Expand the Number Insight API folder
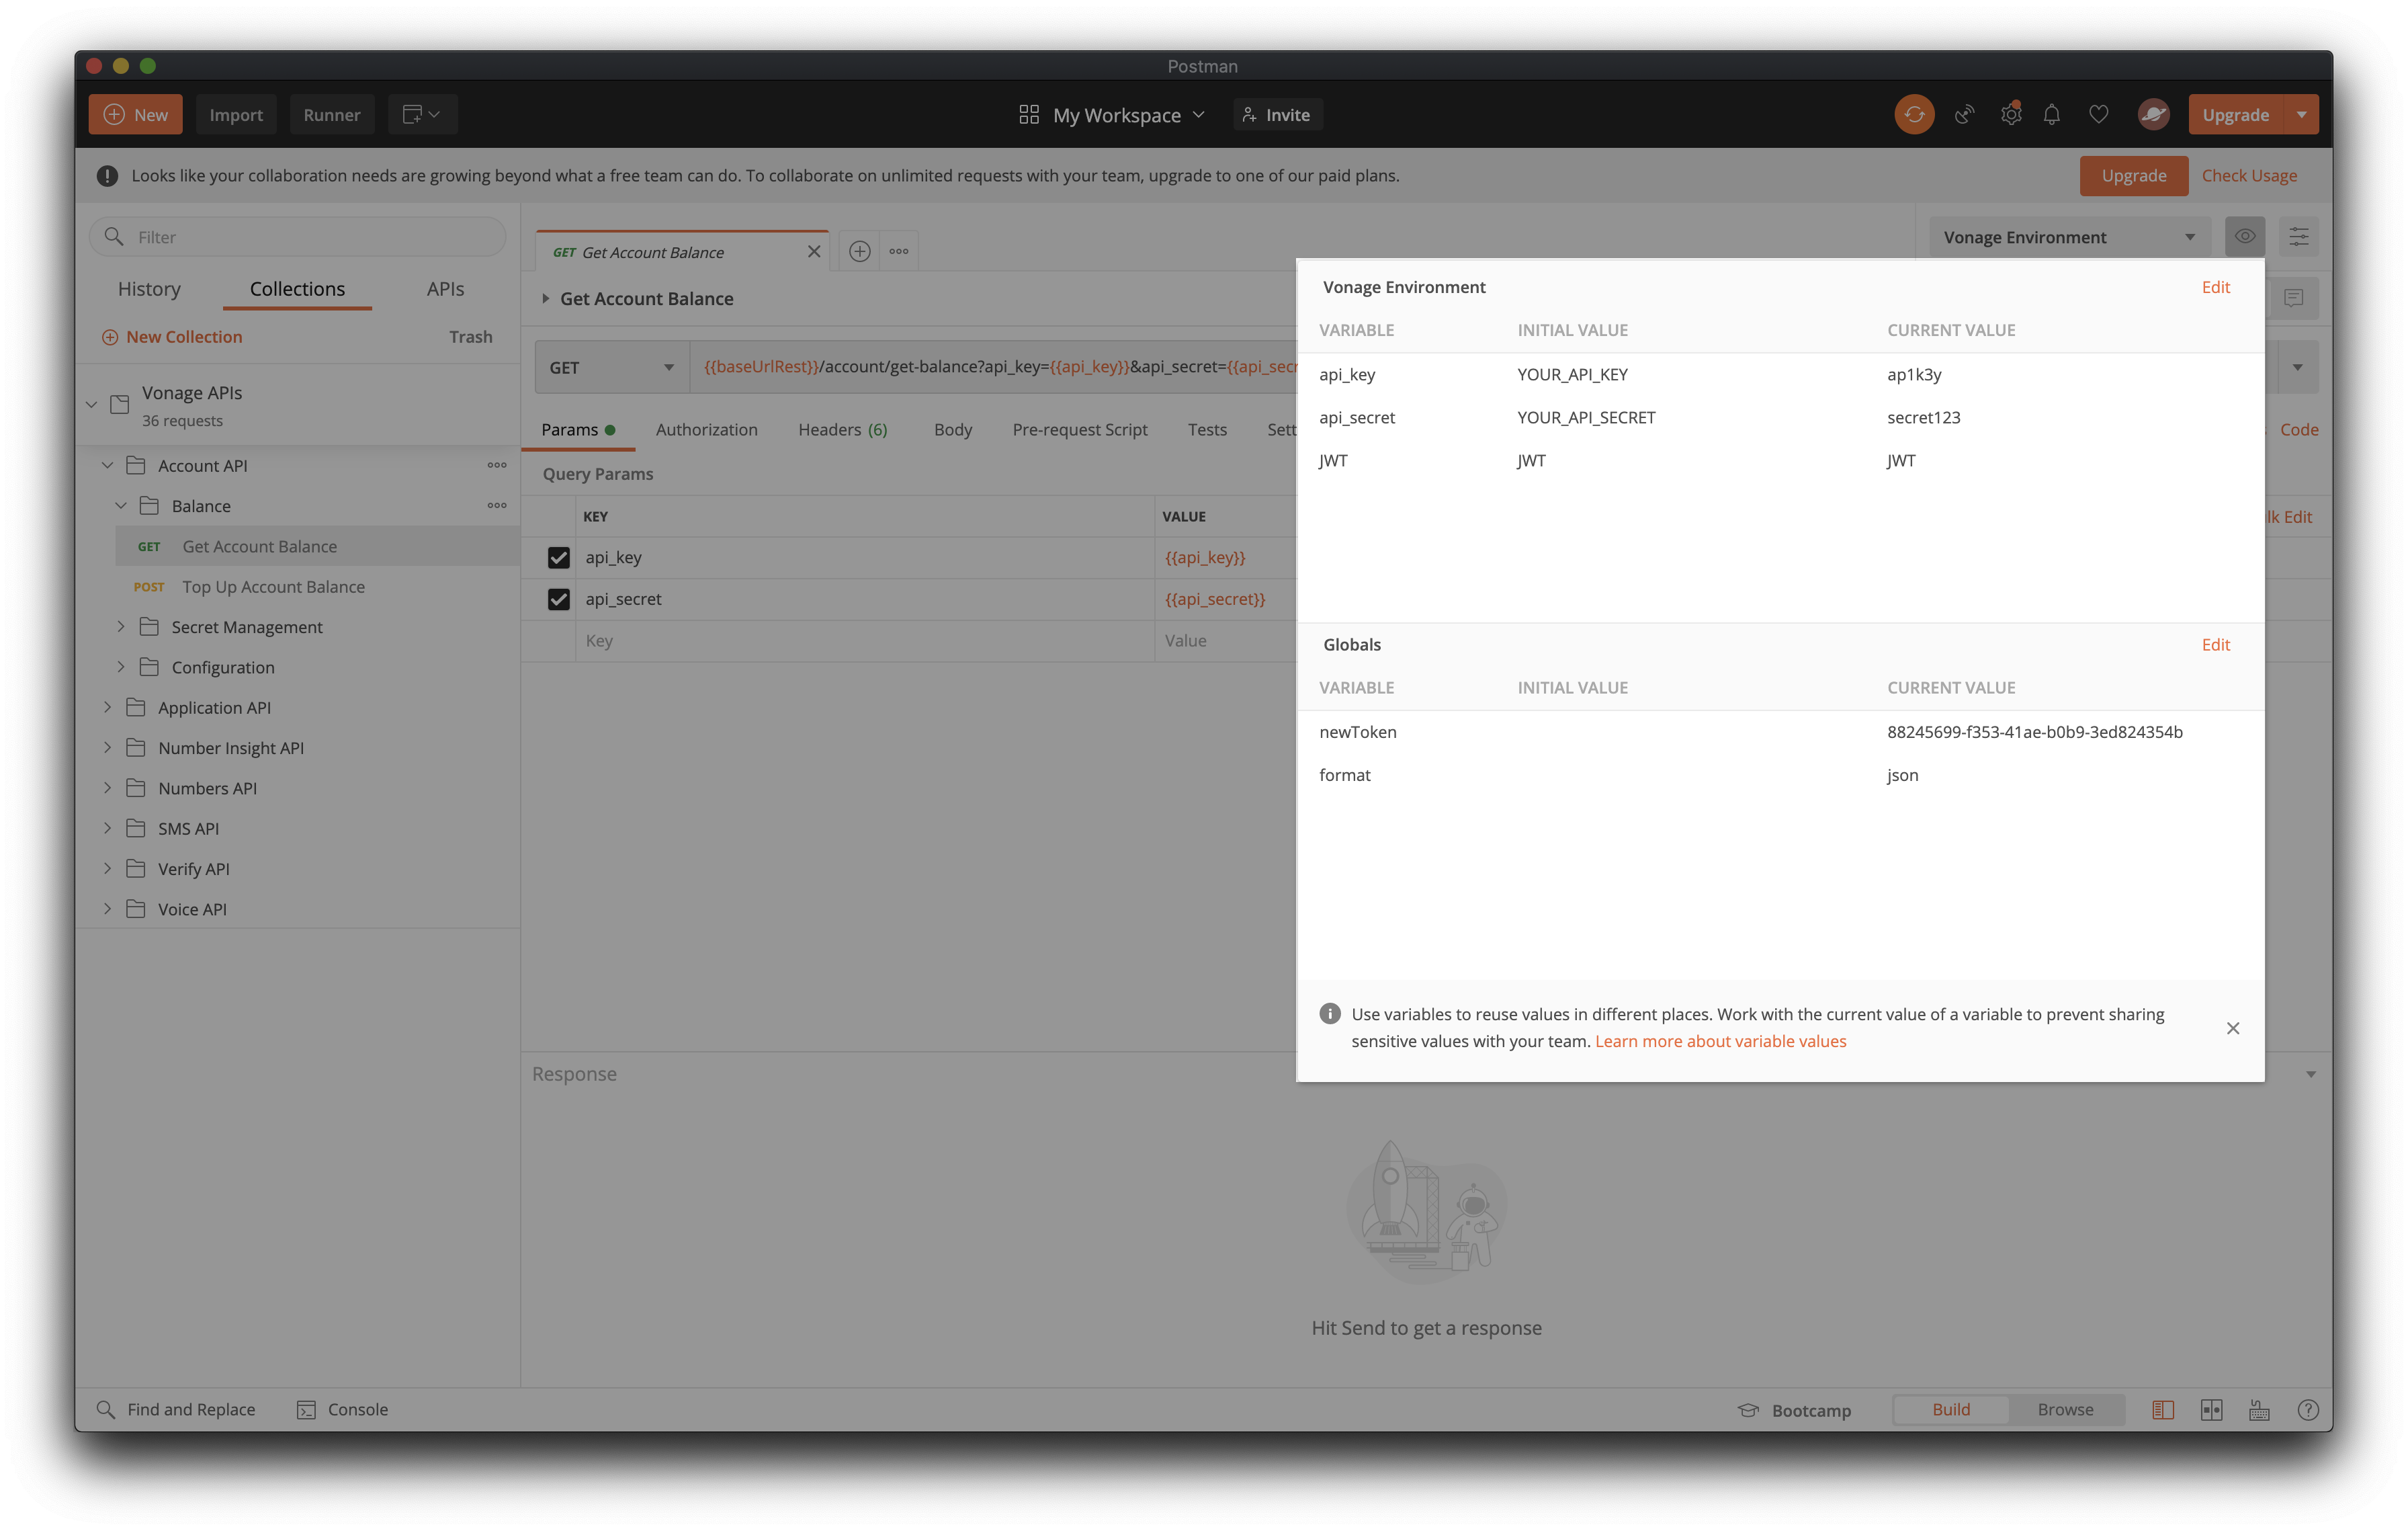 pos(107,747)
